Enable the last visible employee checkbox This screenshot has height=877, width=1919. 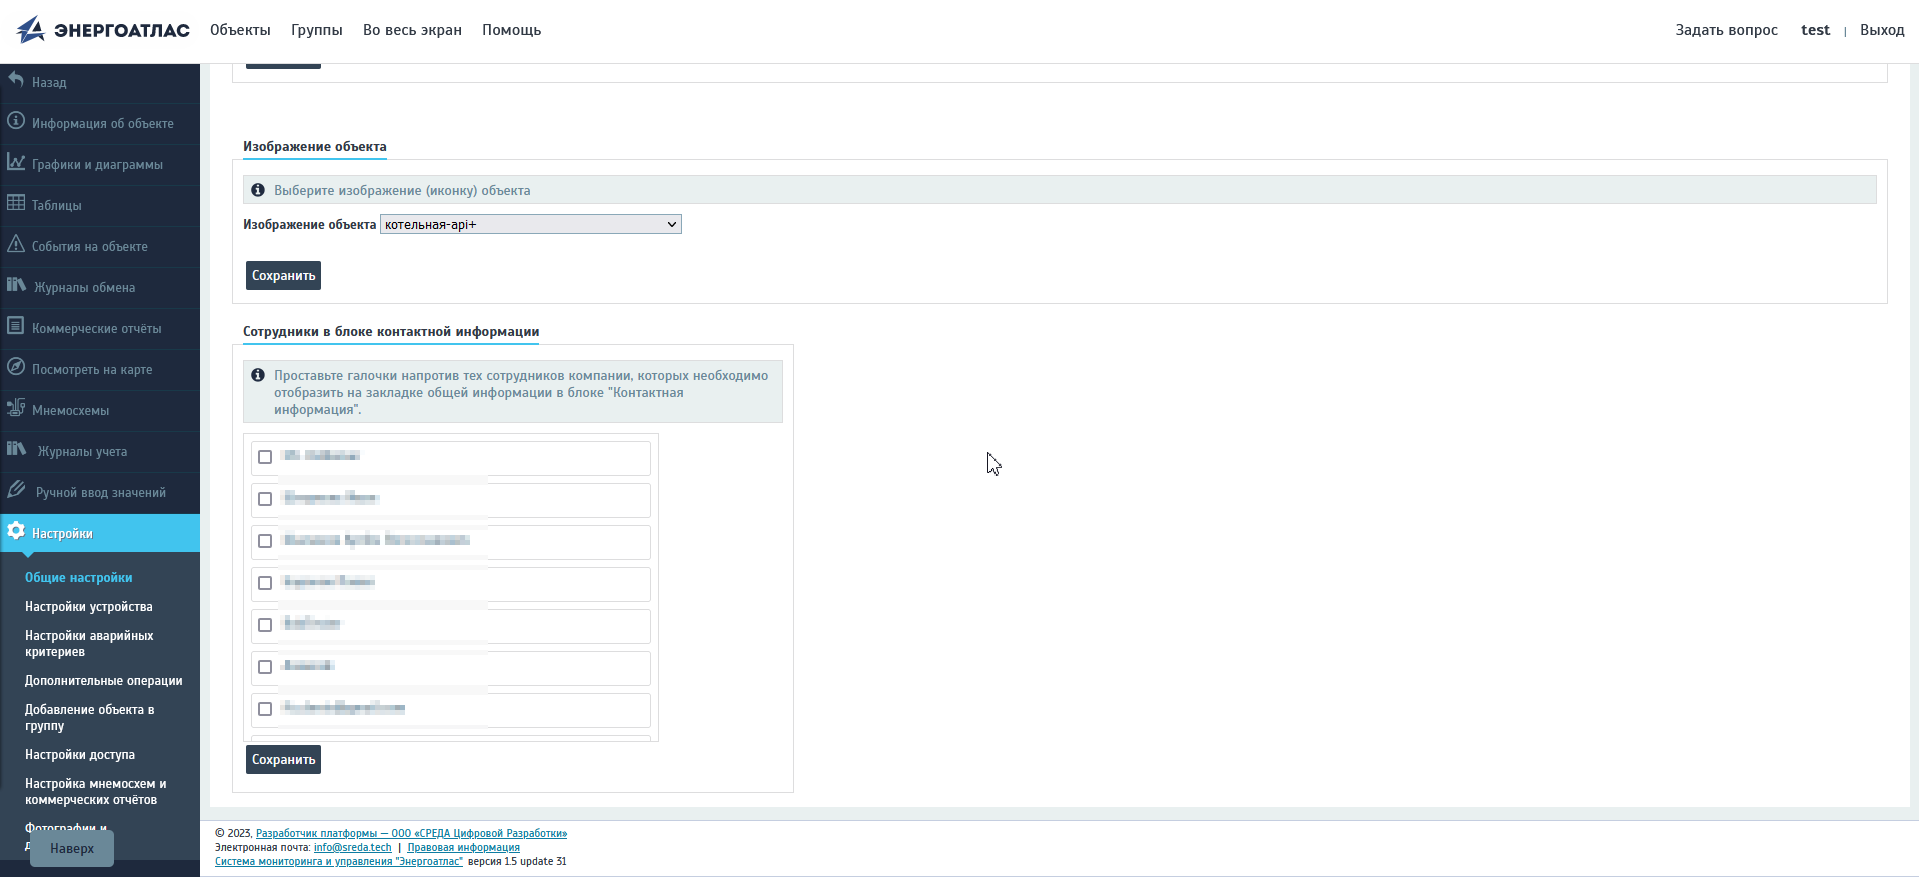click(x=265, y=709)
